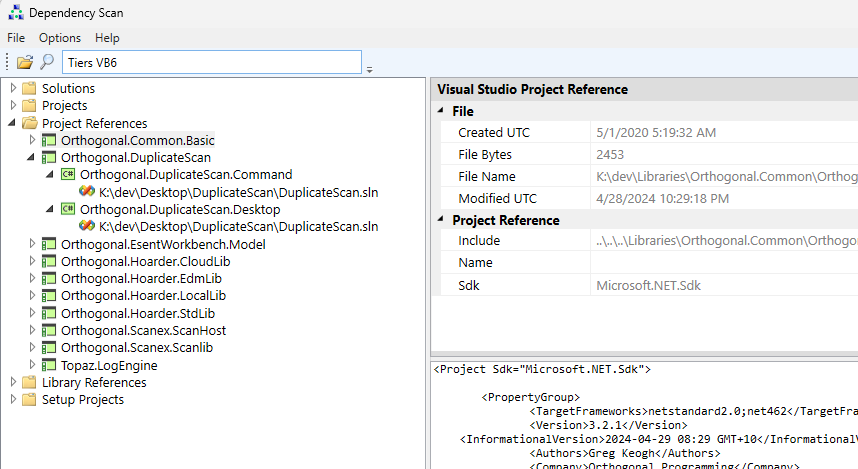
Task: Click the File Bytes value 2453
Action: [610, 154]
